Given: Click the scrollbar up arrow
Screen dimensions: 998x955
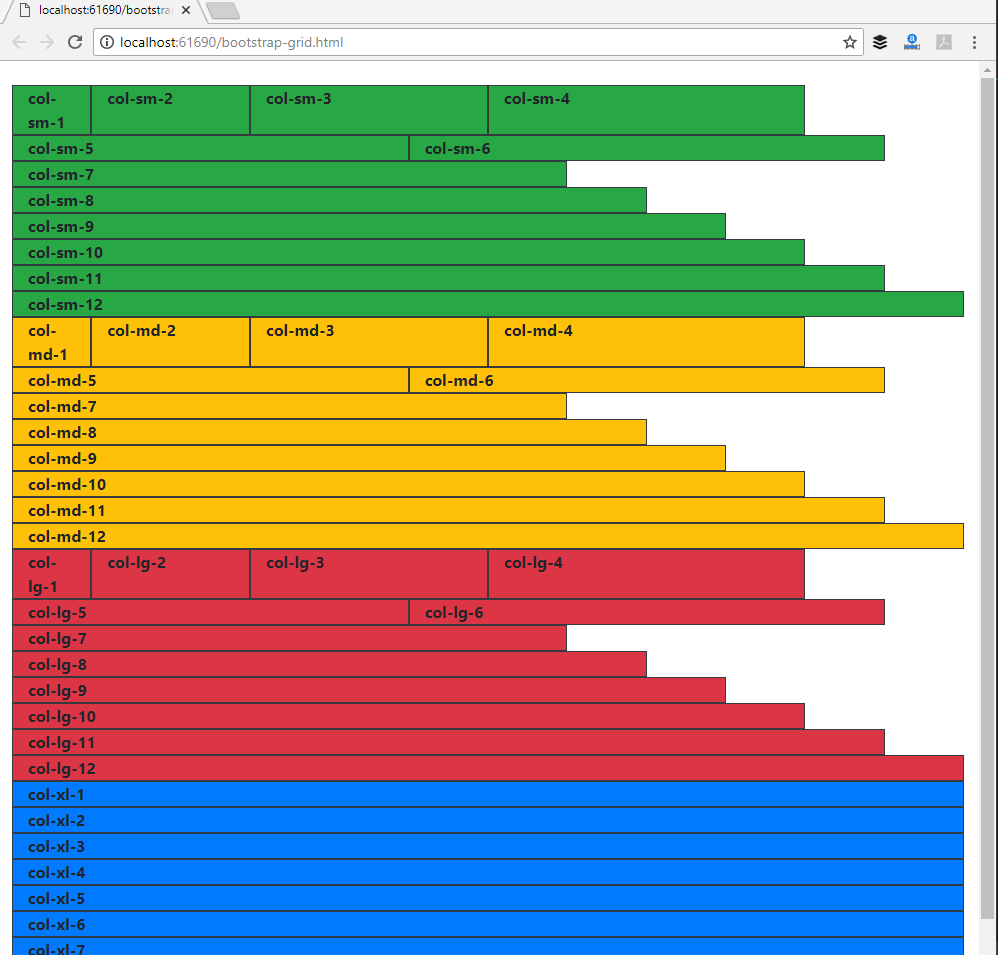Looking at the screenshot, I should [988, 70].
